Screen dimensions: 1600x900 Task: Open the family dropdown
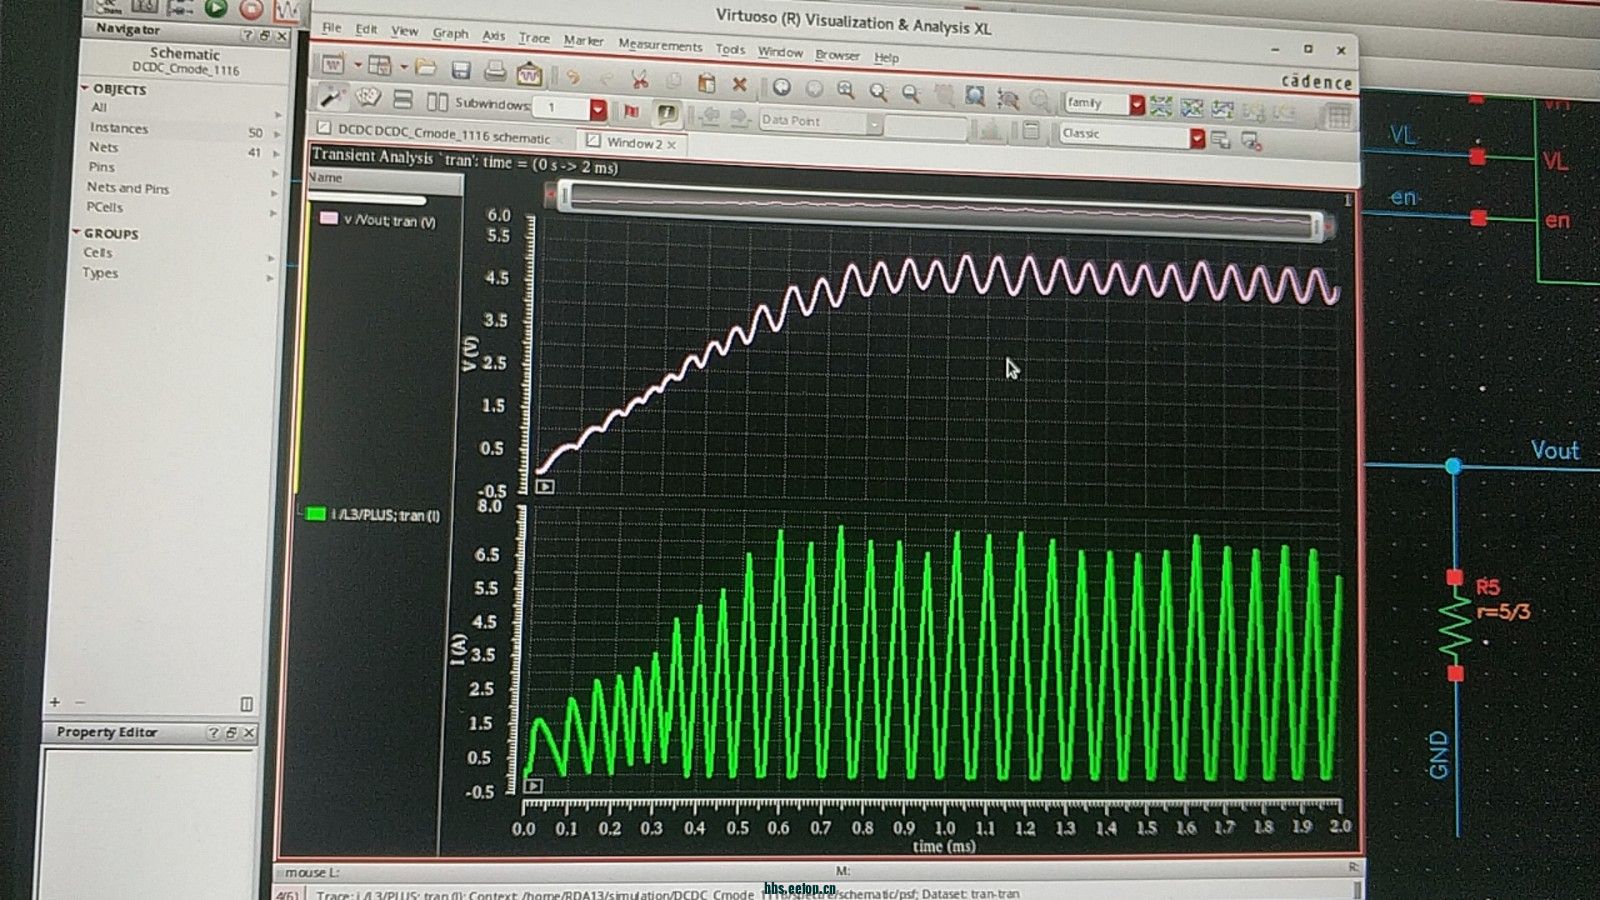click(x=1137, y=104)
